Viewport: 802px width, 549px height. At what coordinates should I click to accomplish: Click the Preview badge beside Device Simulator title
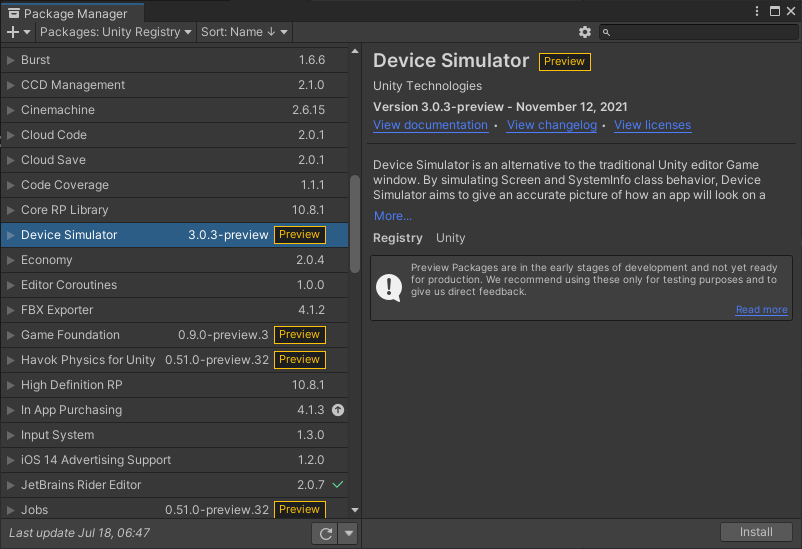564,61
